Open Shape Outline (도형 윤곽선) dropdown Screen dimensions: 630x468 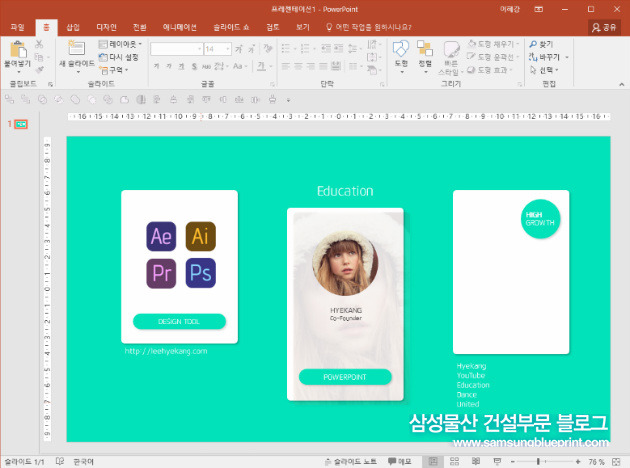coord(493,57)
